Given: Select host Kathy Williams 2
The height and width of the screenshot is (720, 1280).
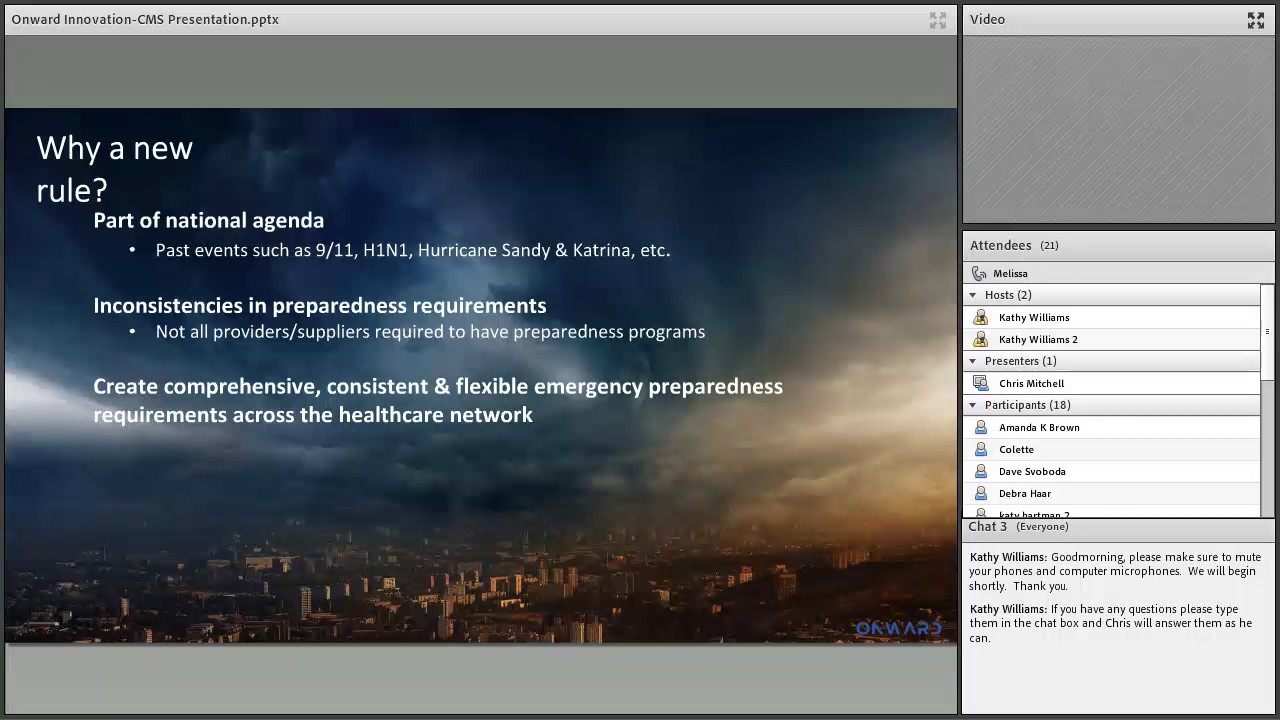Looking at the screenshot, I should pos(1112,340).
